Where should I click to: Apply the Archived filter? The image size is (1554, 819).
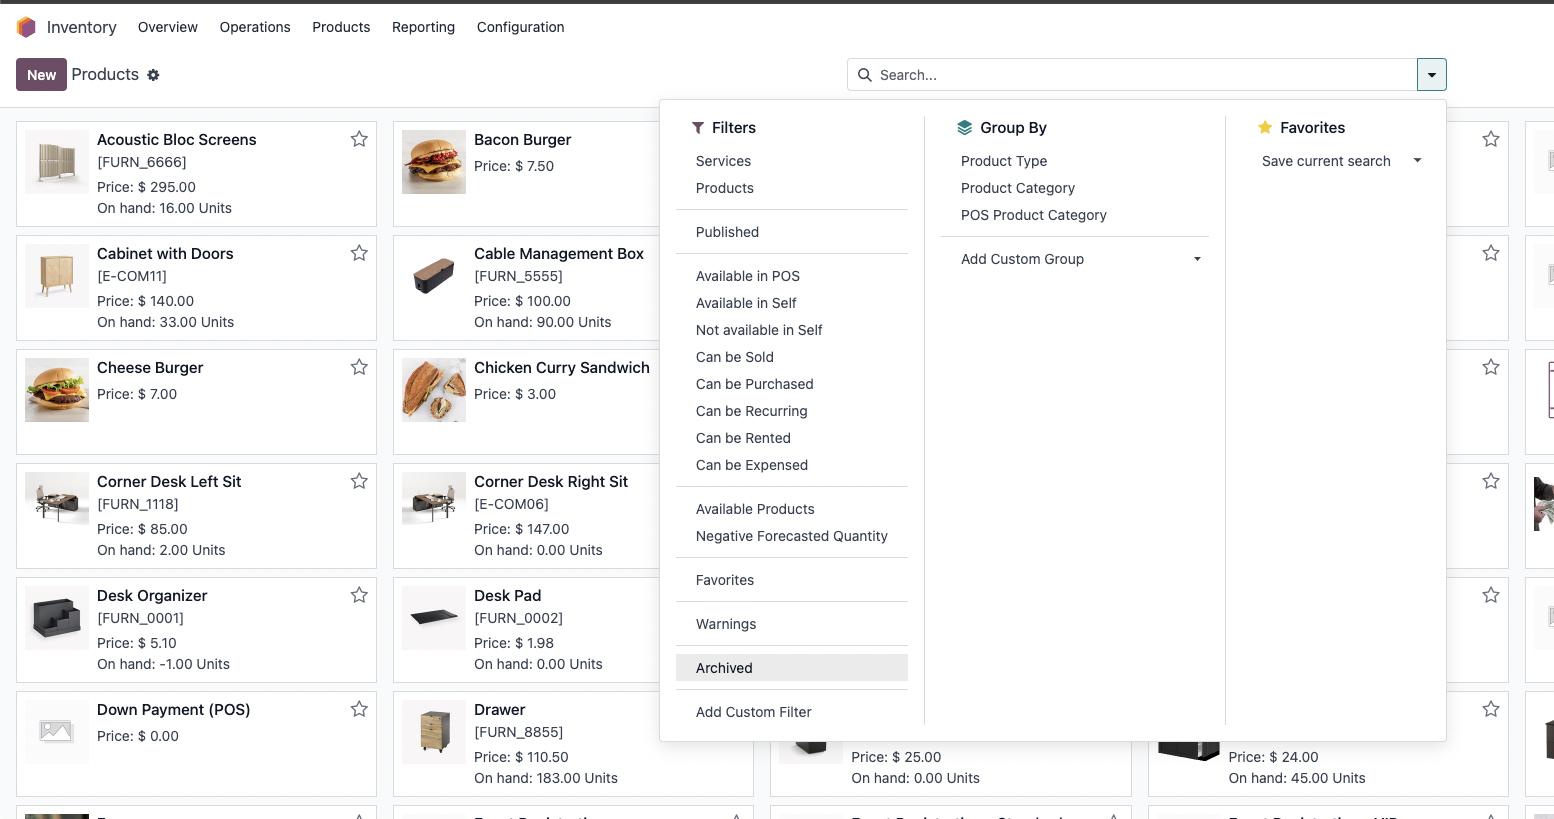tap(792, 668)
